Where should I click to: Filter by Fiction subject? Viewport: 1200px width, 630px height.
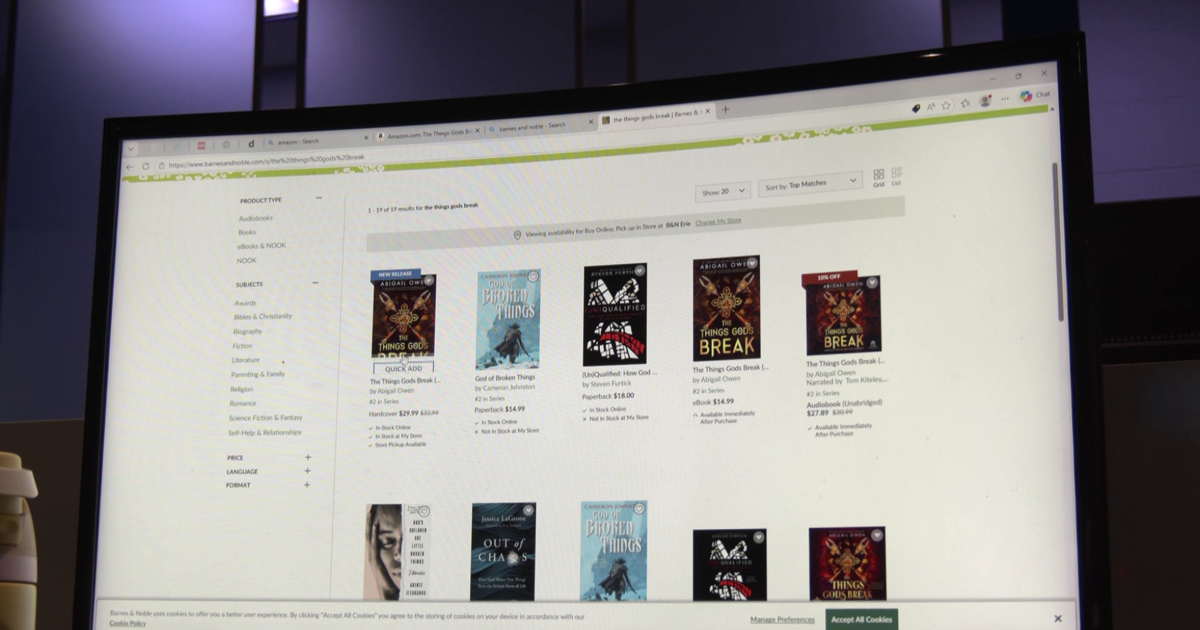(242, 346)
